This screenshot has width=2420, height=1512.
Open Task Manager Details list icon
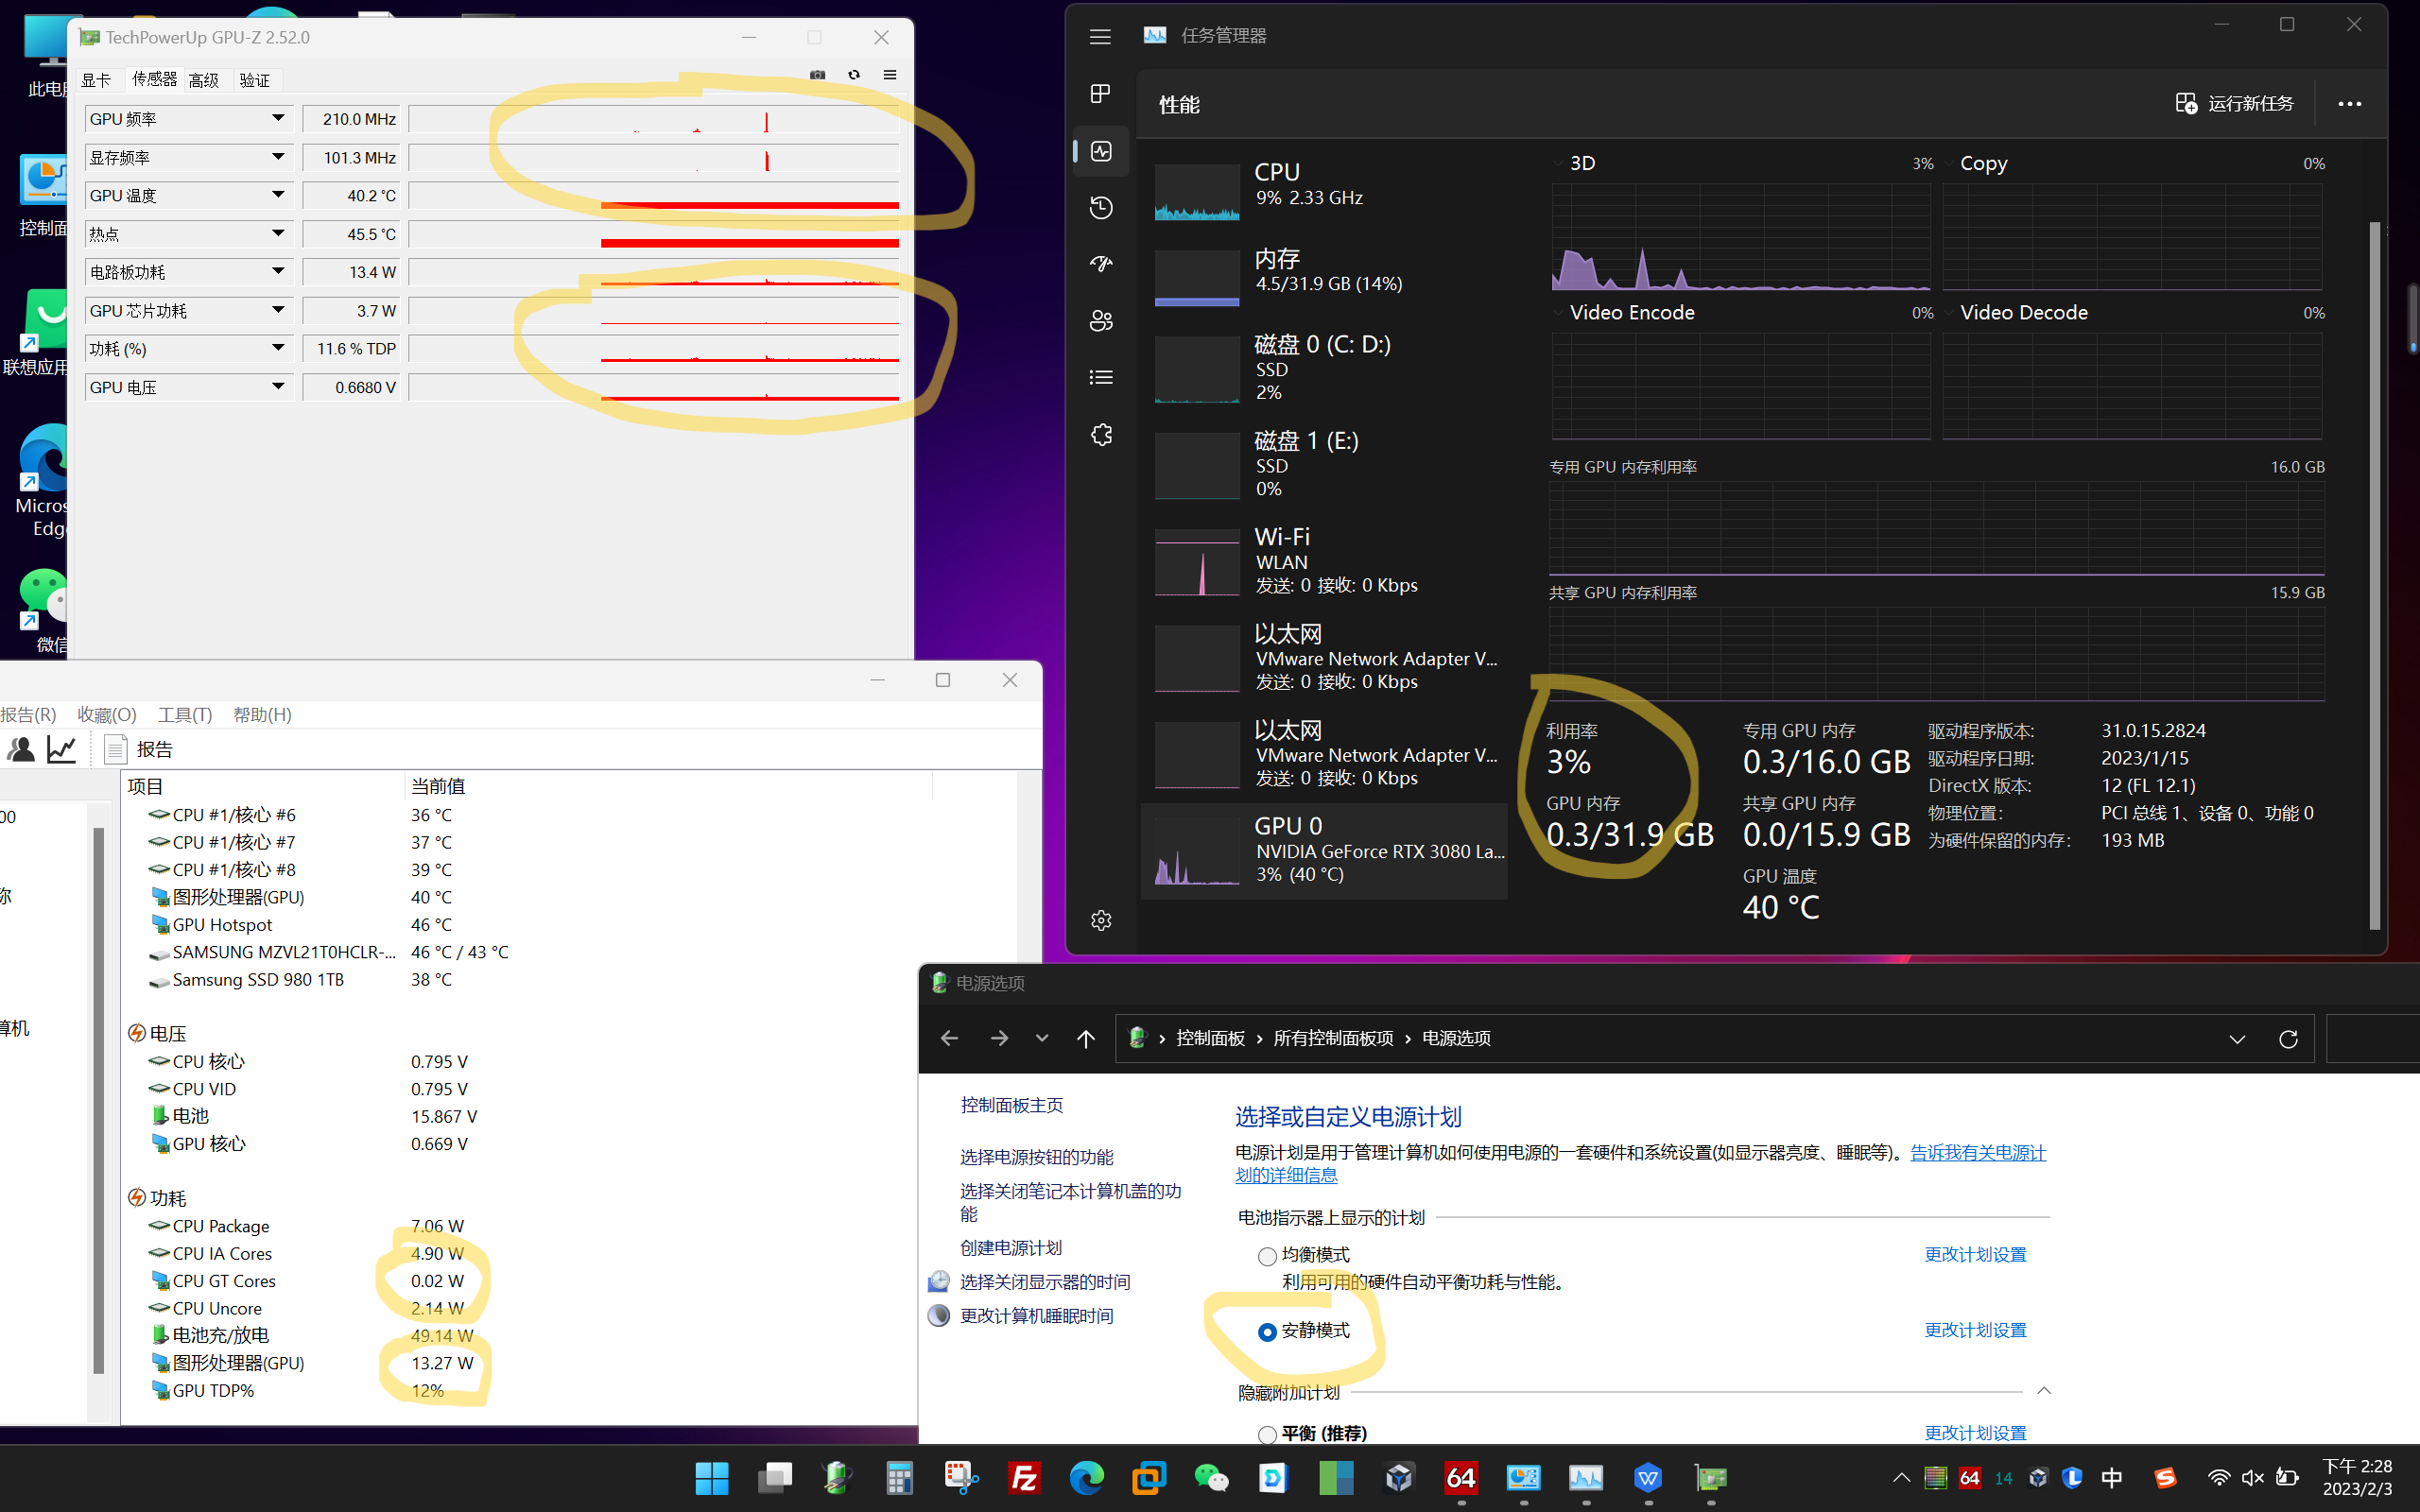(1101, 378)
